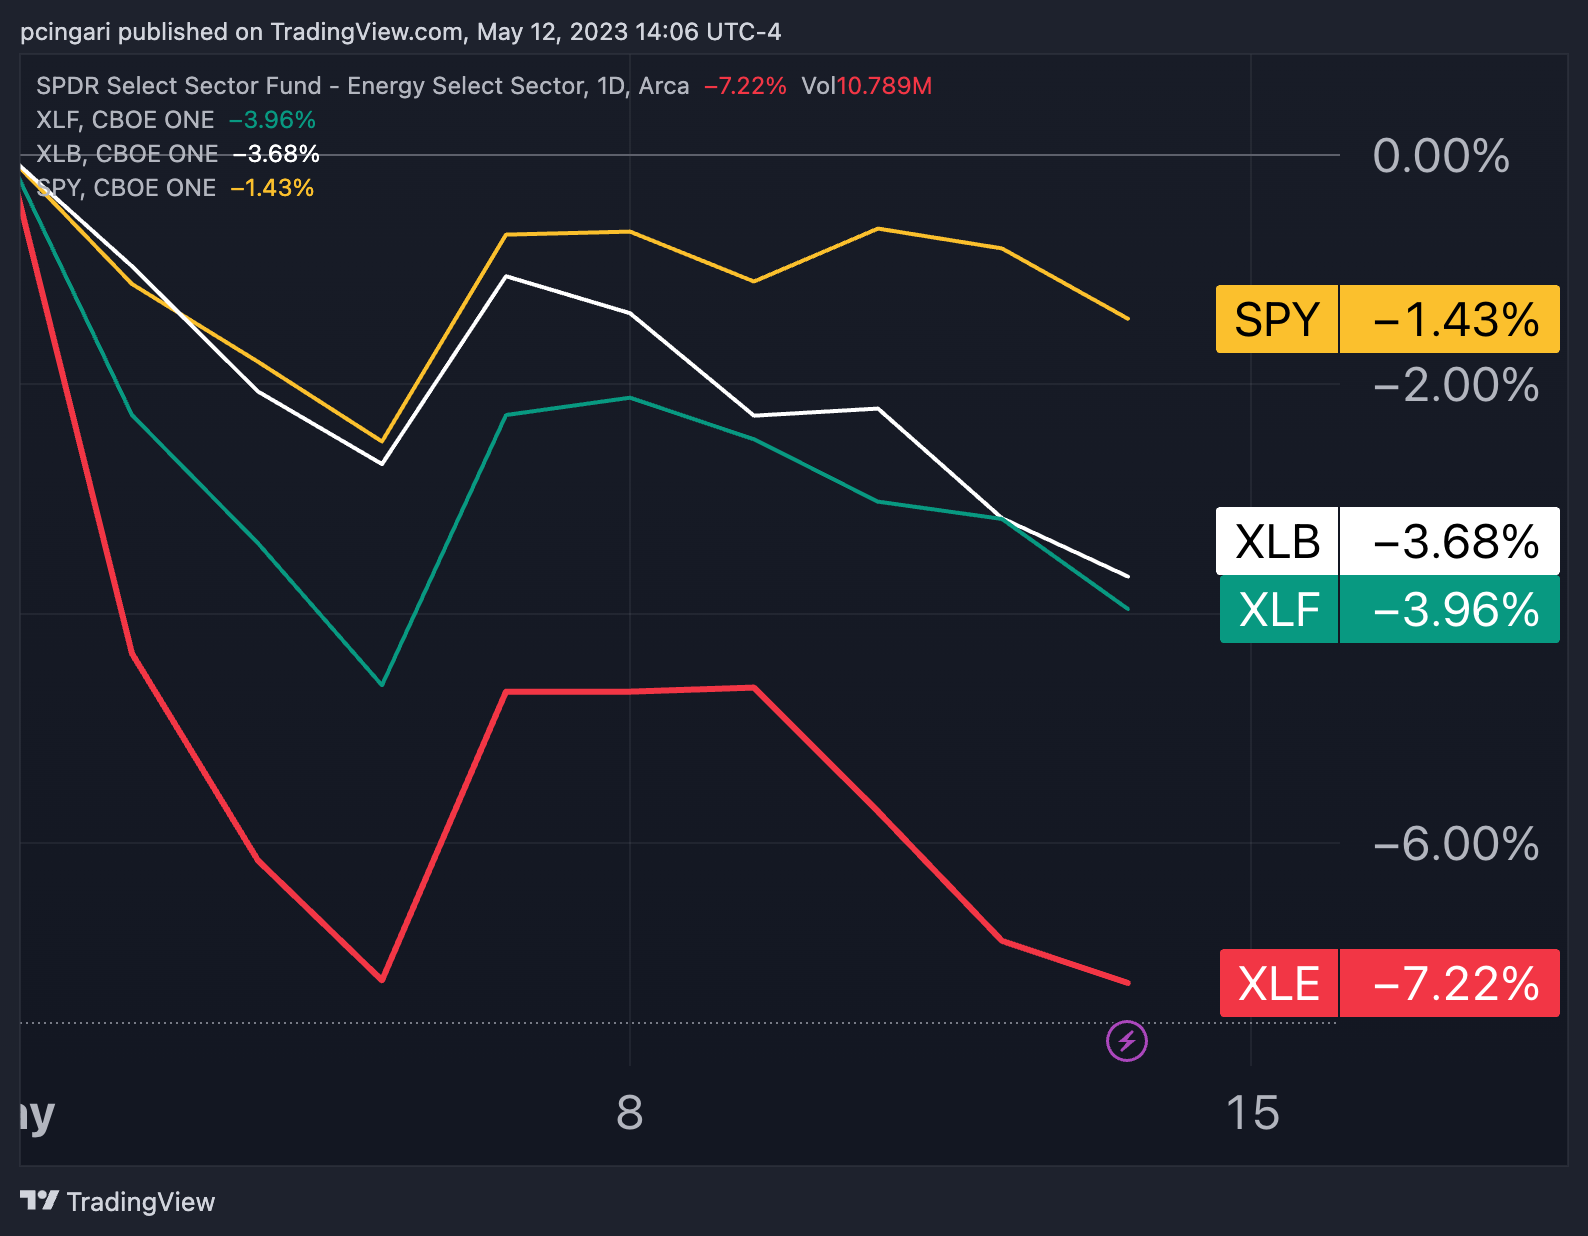
Task: Select the XLB ticker label tag
Action: click(x=1277, y=541)
